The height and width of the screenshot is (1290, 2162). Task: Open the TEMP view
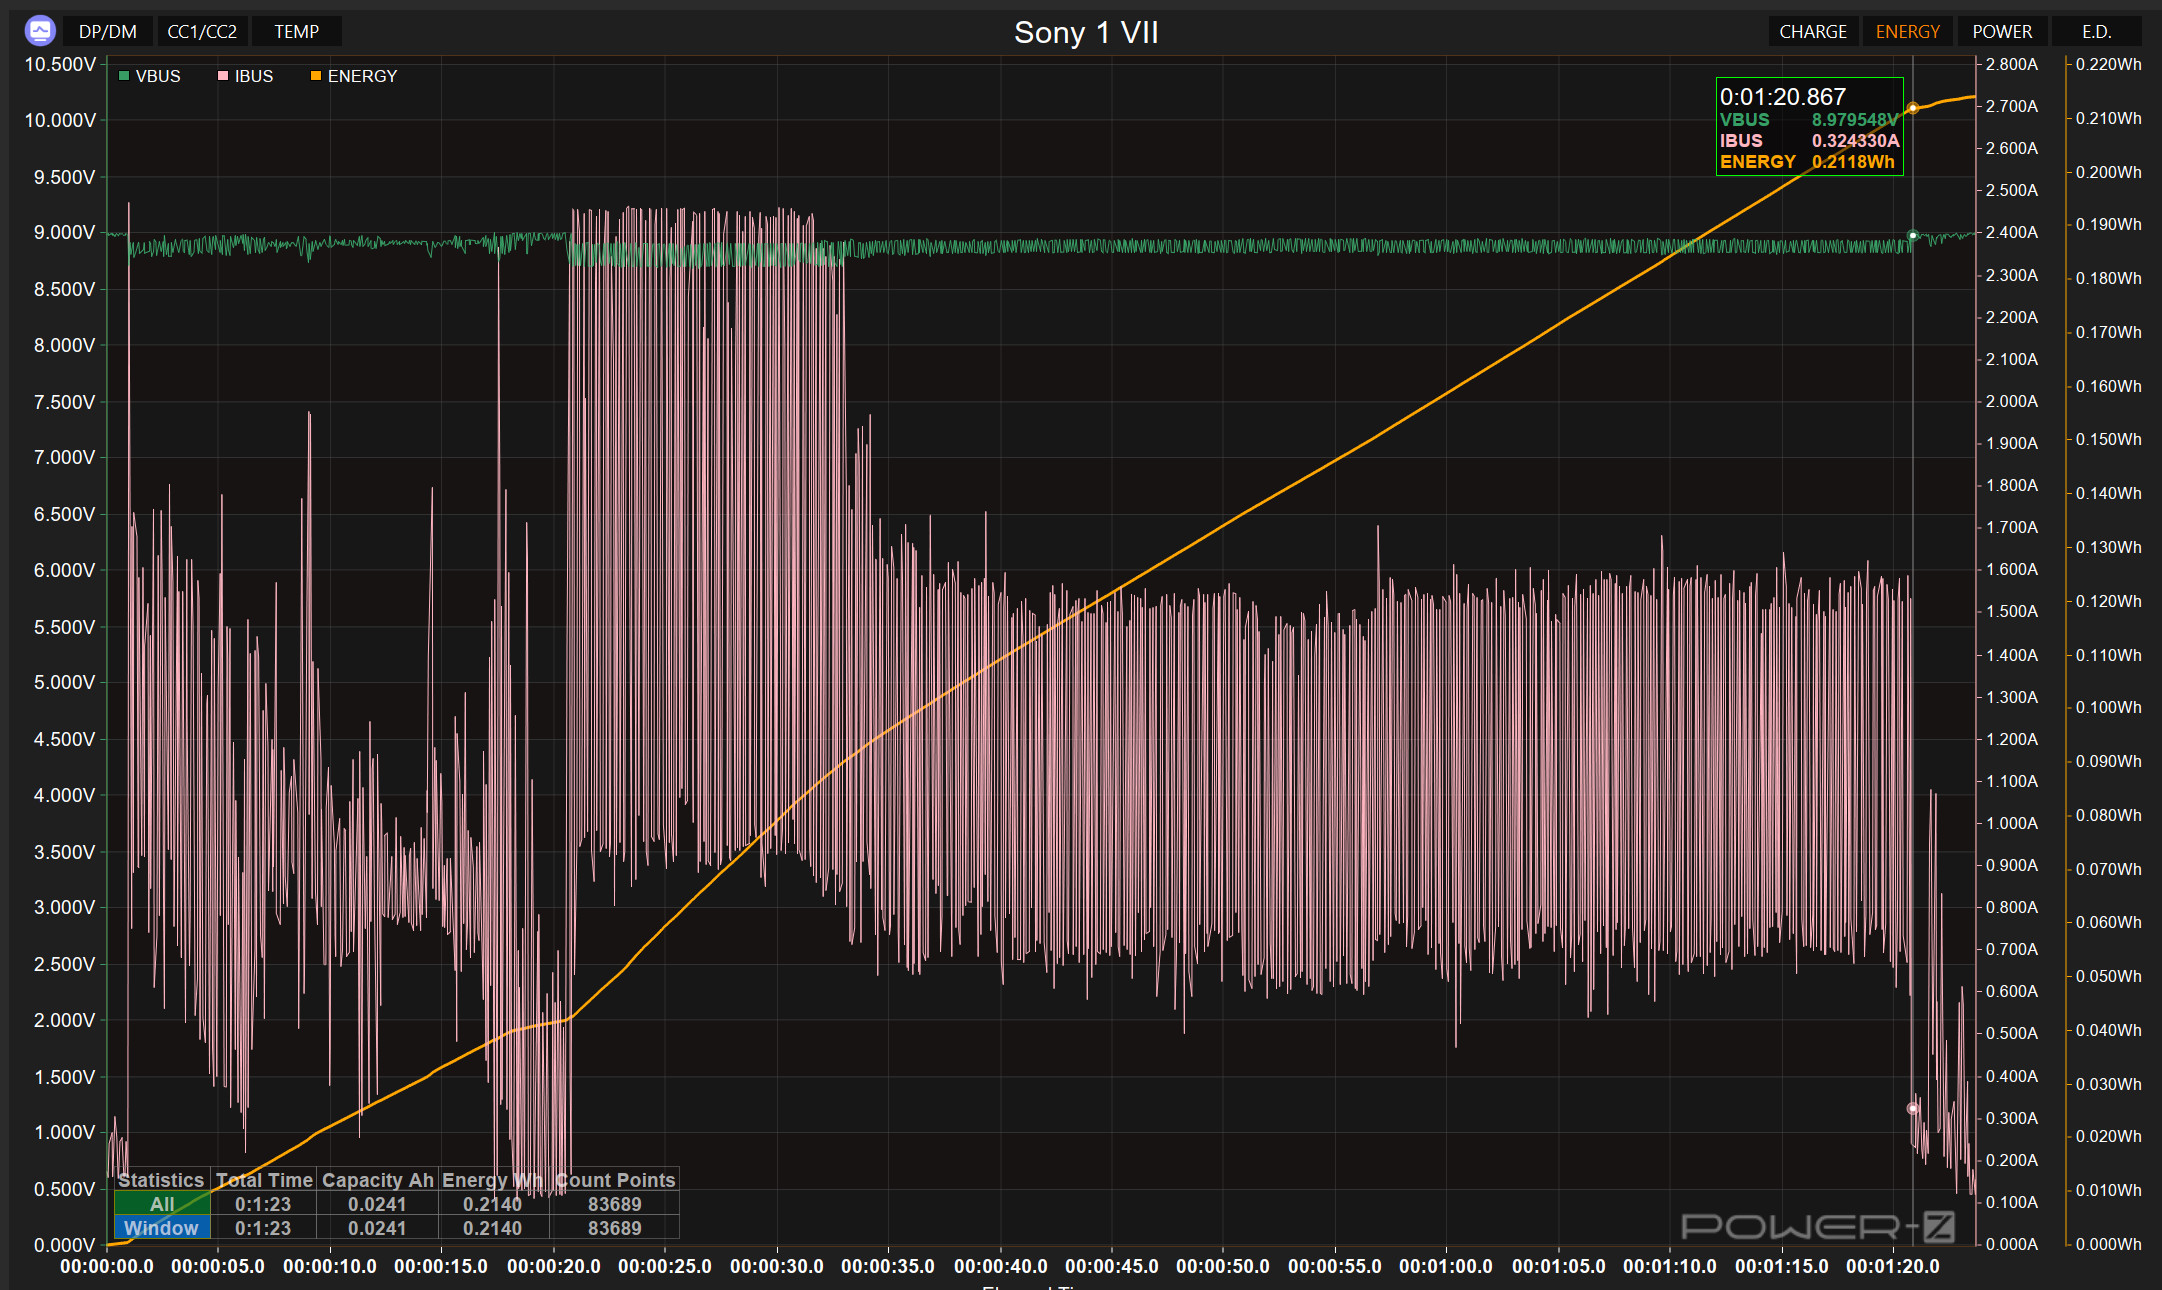point(297,32)
